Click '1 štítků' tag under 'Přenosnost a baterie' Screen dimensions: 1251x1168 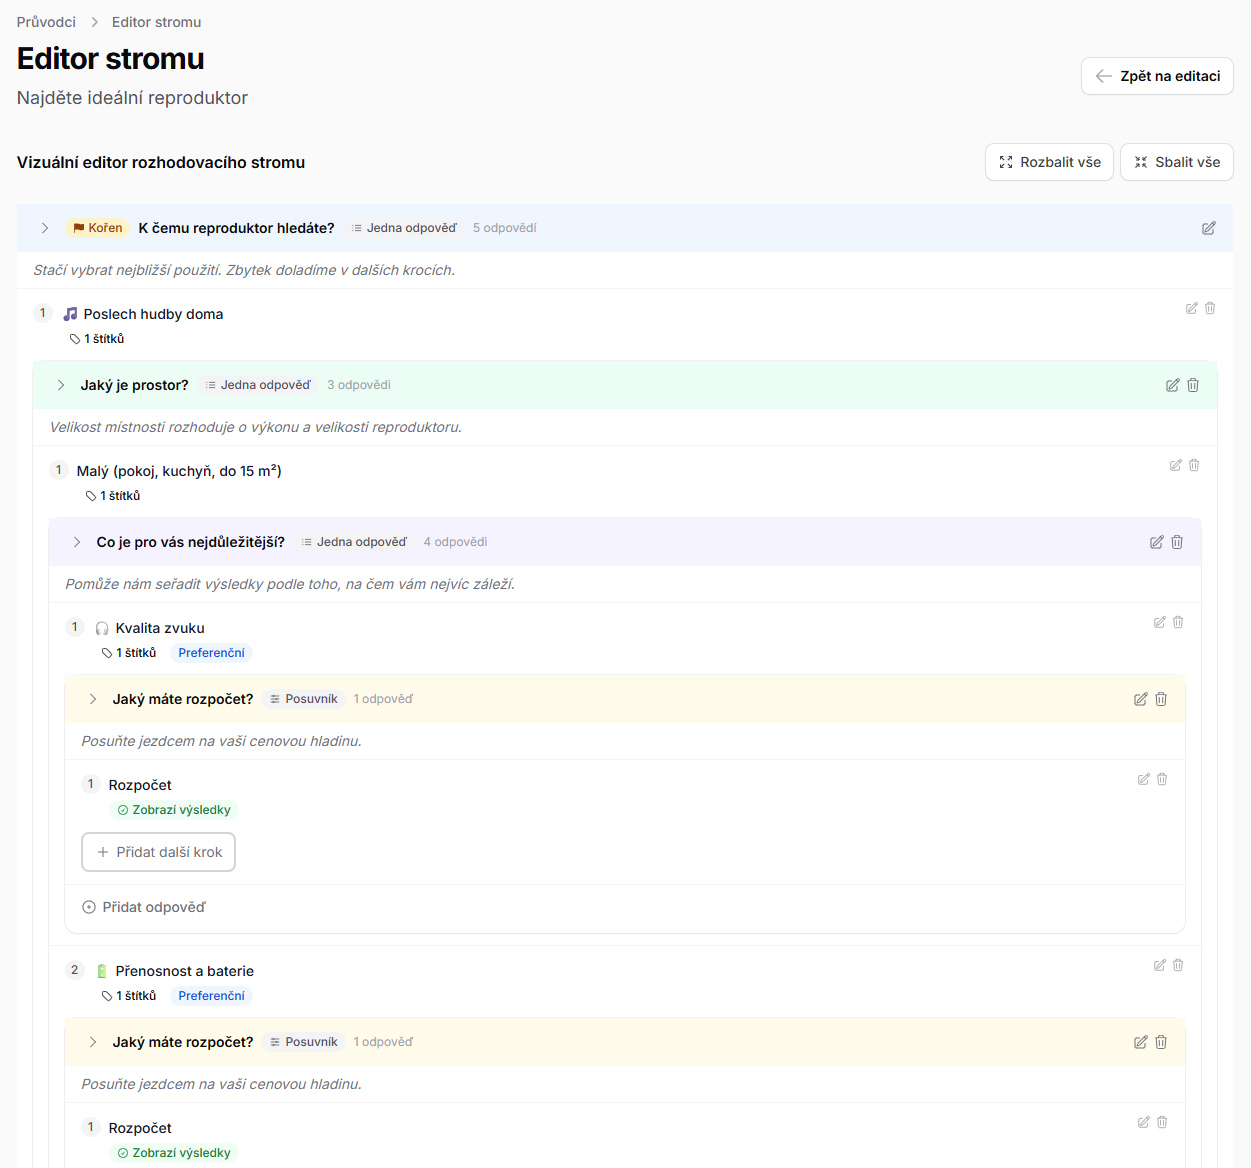tap(129, 996)
